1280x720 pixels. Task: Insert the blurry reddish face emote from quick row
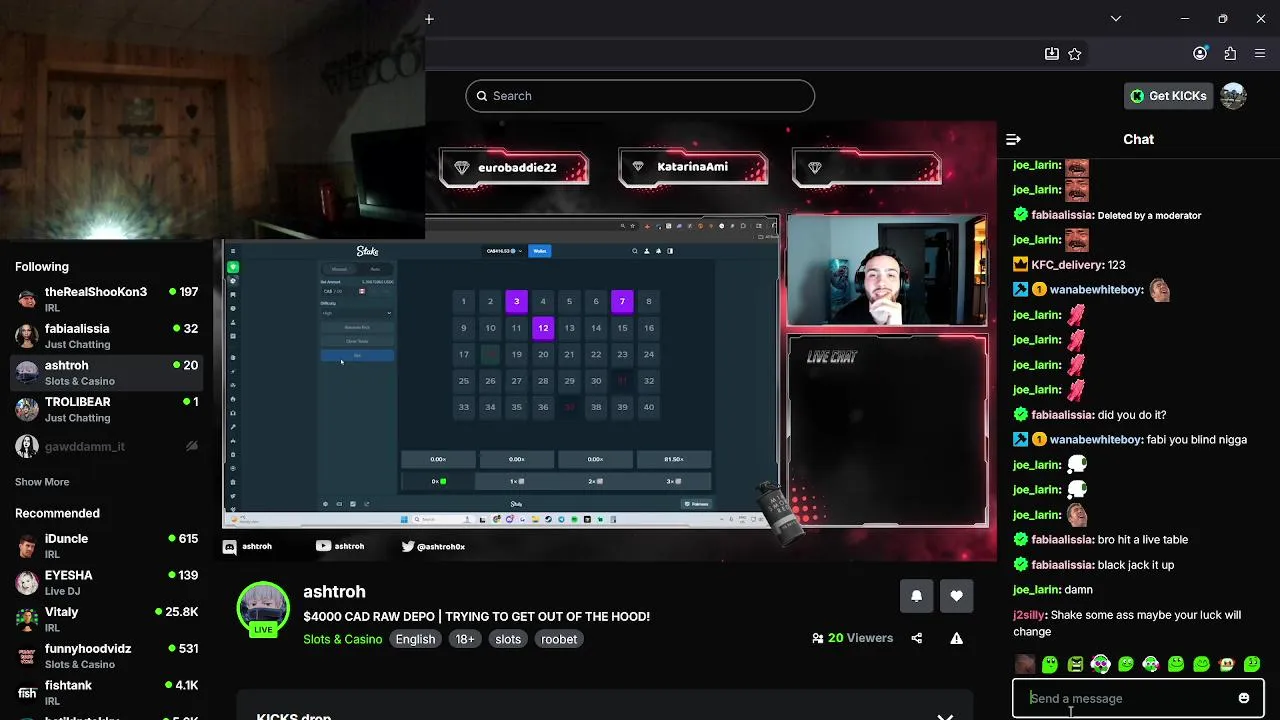pyautogui.click(x=1025, y=664)
